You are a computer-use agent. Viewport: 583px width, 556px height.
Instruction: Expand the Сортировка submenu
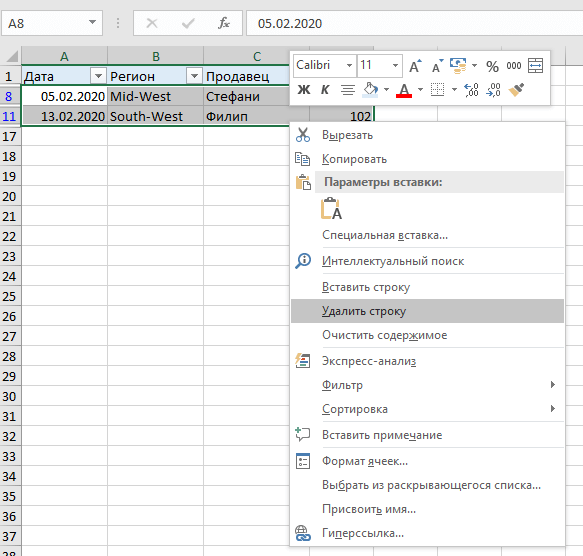click(428, 409)
